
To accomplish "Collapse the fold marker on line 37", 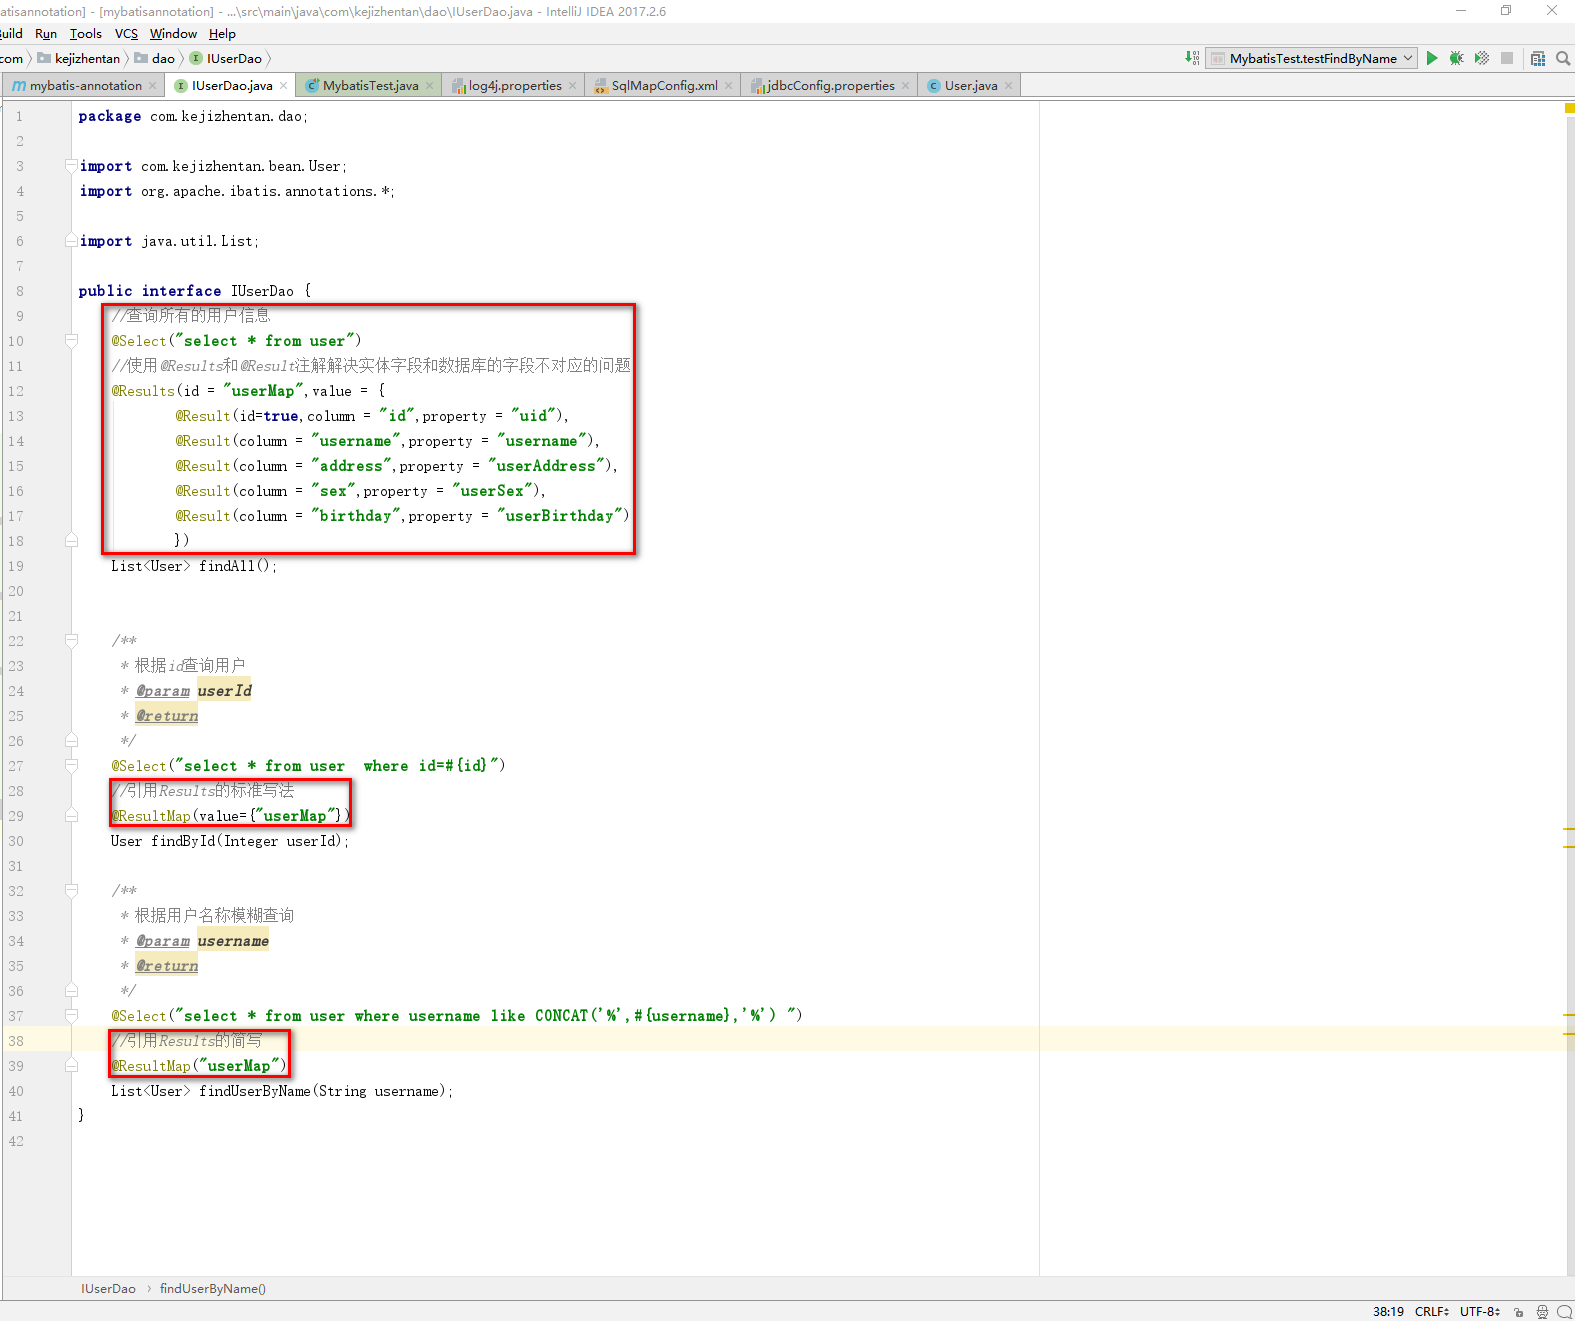I will [71, 1015].
